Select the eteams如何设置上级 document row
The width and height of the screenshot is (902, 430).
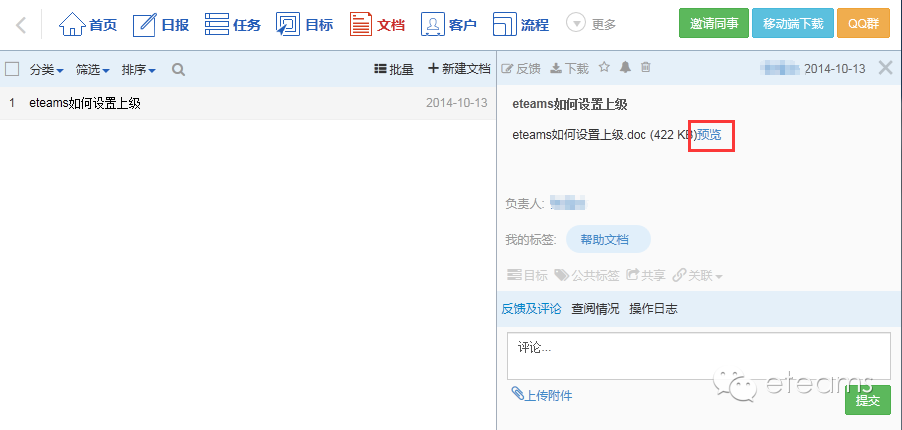[x=248, y=103]
